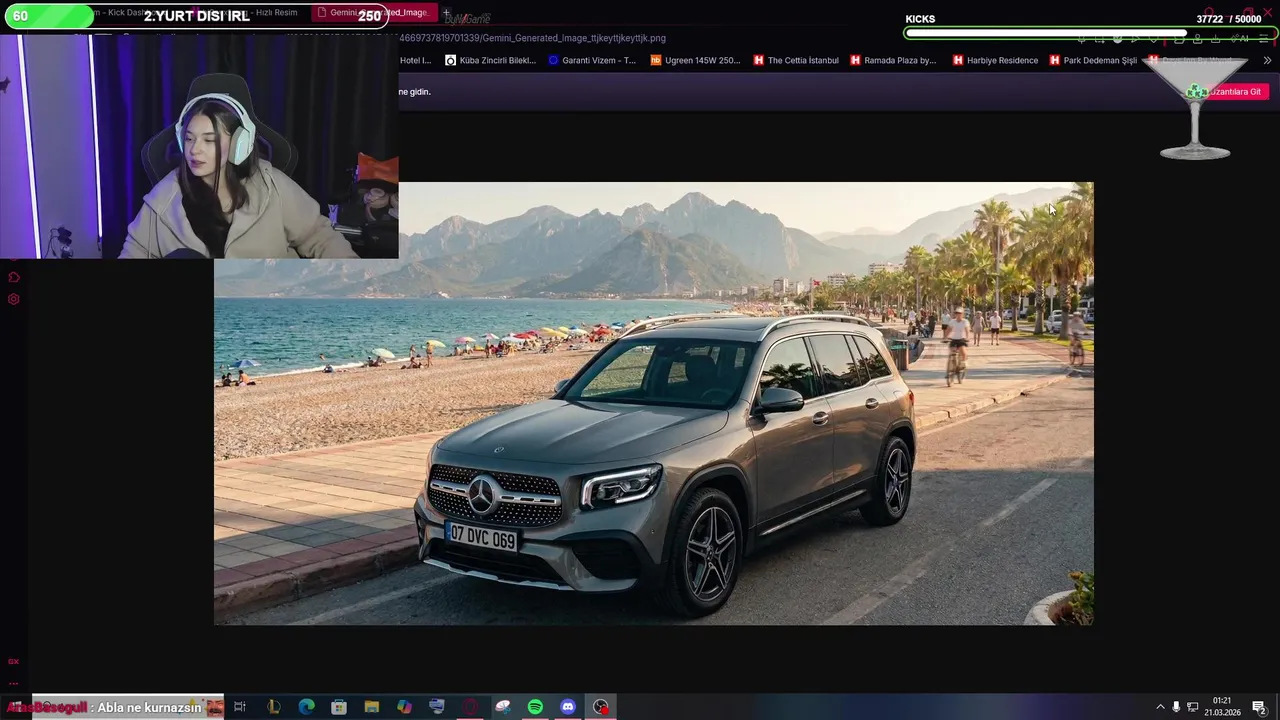Open the Ramada Plaza bookmark
Viewport: 1280px width, 720px height.
click(893, 60)
